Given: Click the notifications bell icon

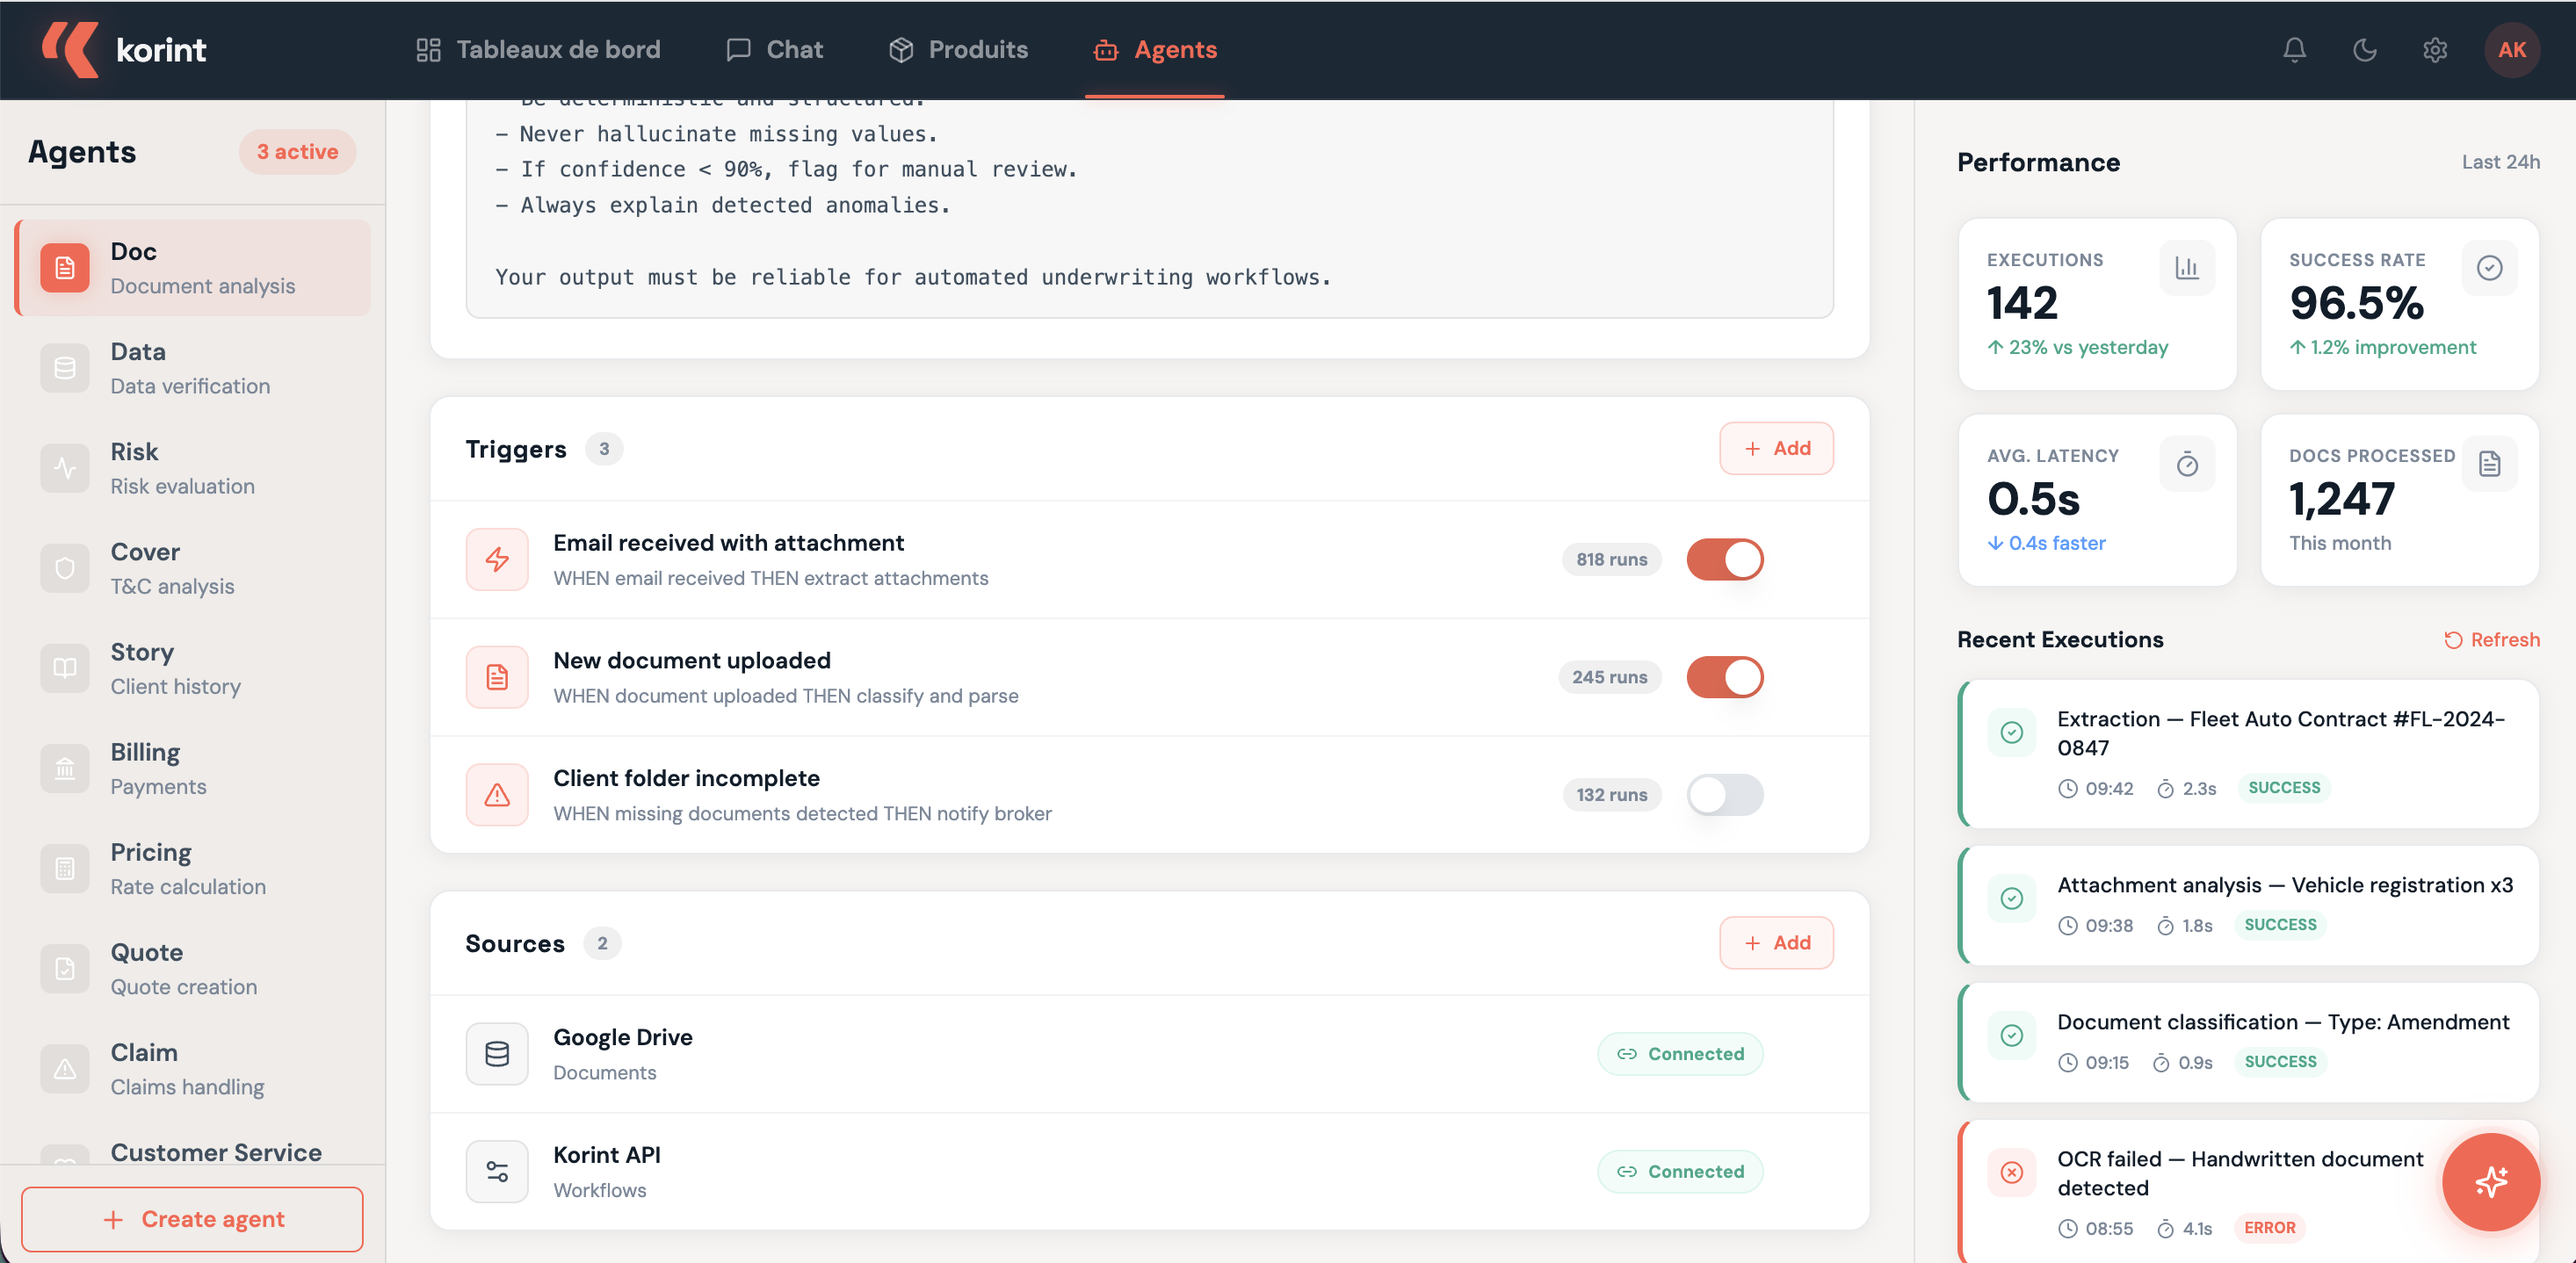Looking at the screenshot, I should click(2294, 50).
